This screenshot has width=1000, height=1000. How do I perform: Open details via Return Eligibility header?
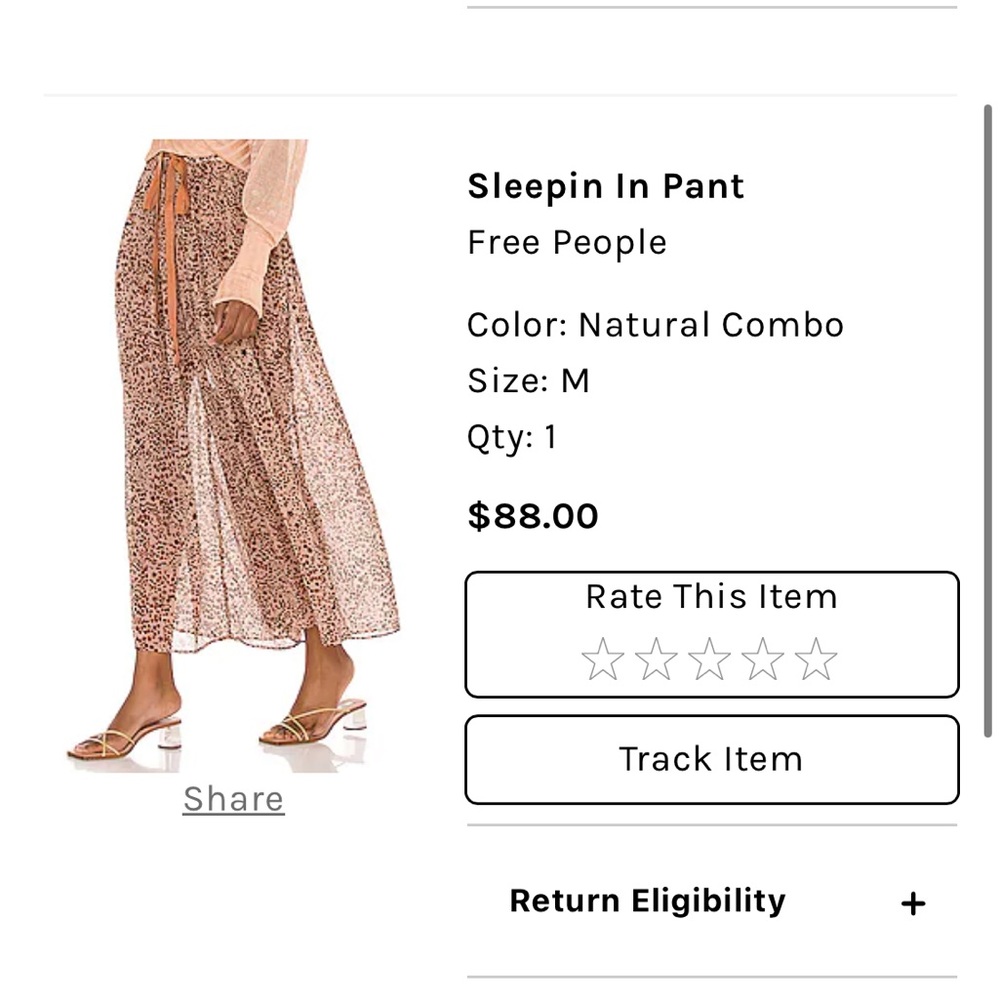(x=646, y=901)
